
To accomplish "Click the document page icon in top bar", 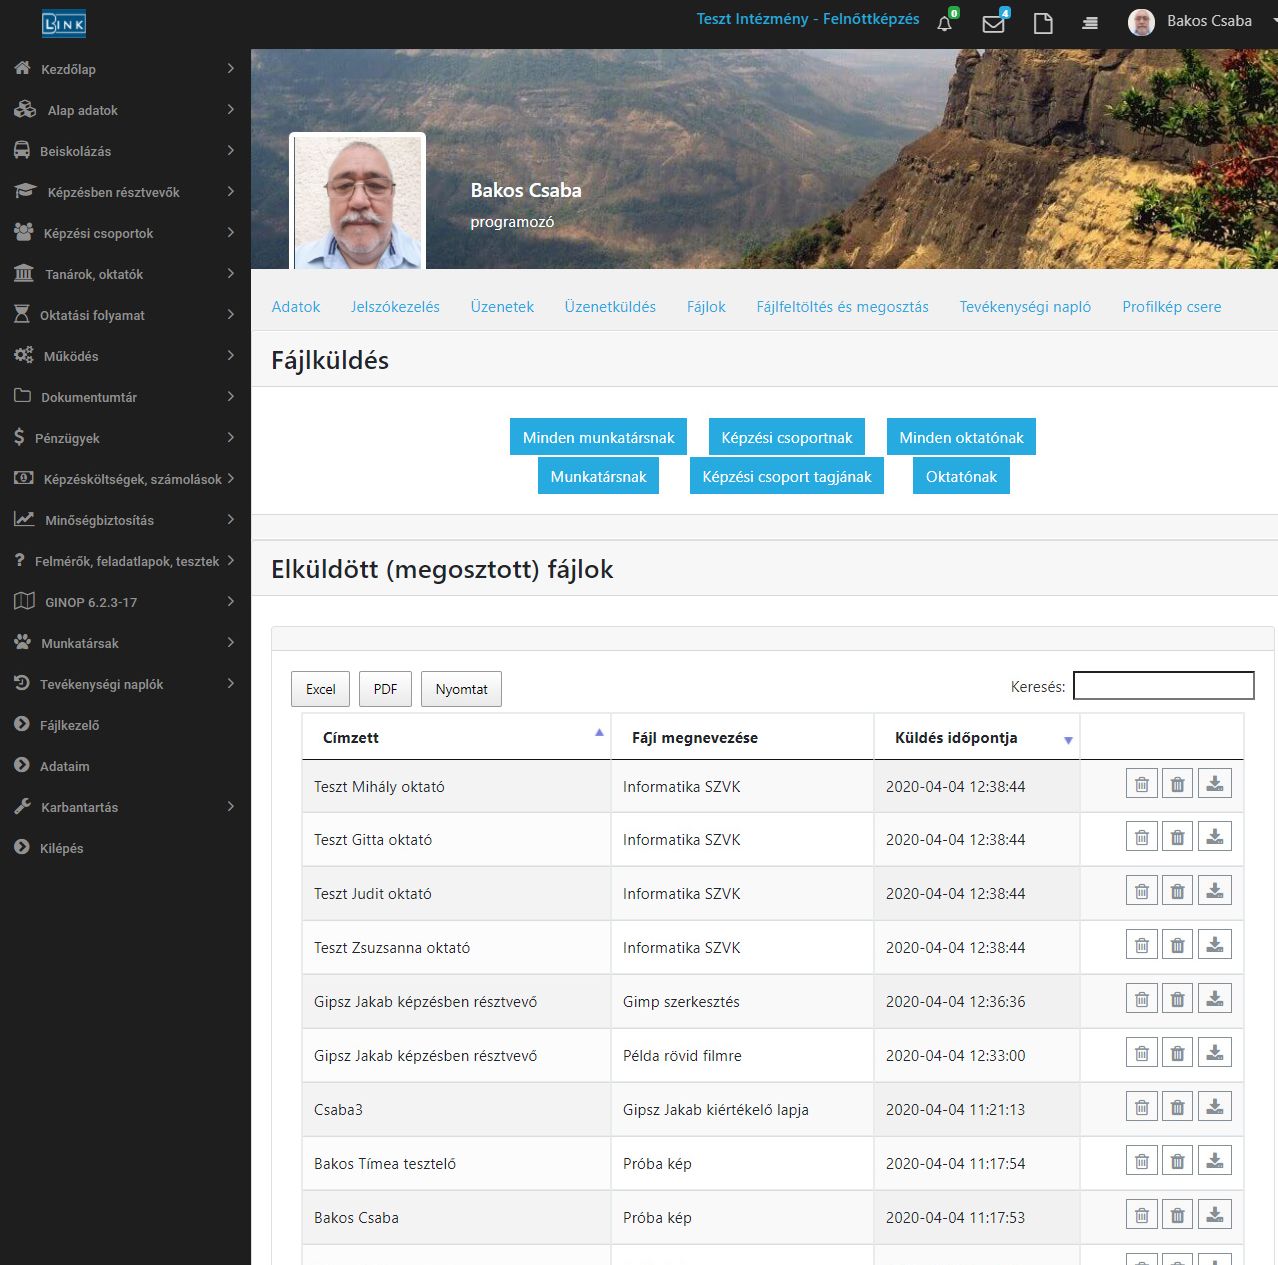I will point(1043,23).
